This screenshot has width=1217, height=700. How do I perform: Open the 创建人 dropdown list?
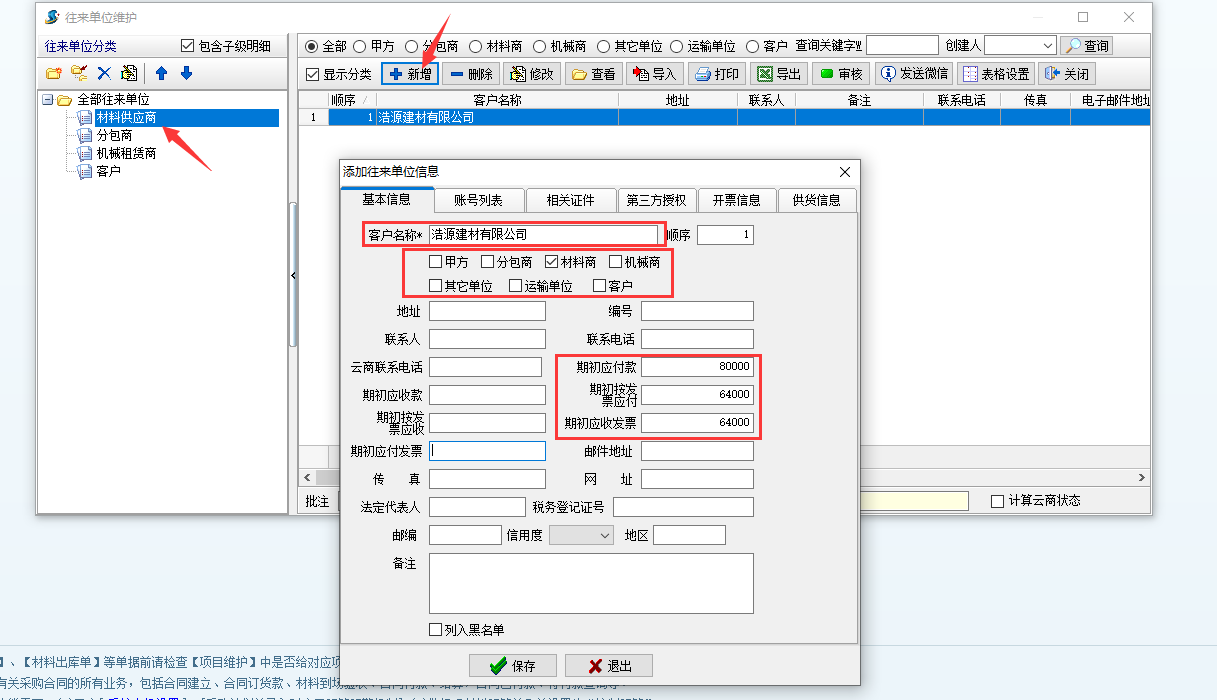coord(1047,46)
